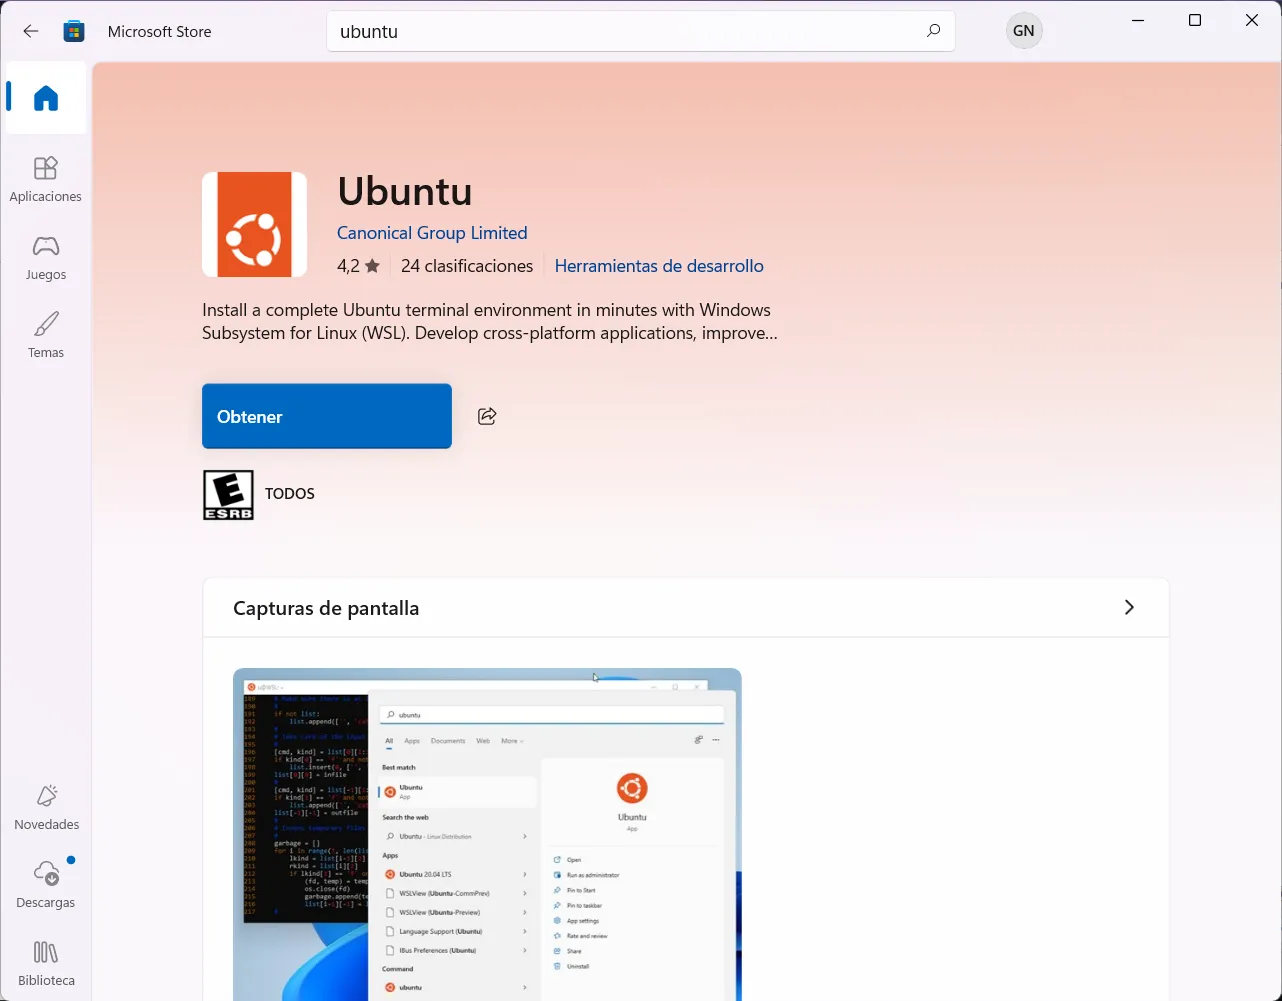Open the Temas section
Image resolution: width=1282 pixels, height=1001 pixels.
(x=46, y=336)
